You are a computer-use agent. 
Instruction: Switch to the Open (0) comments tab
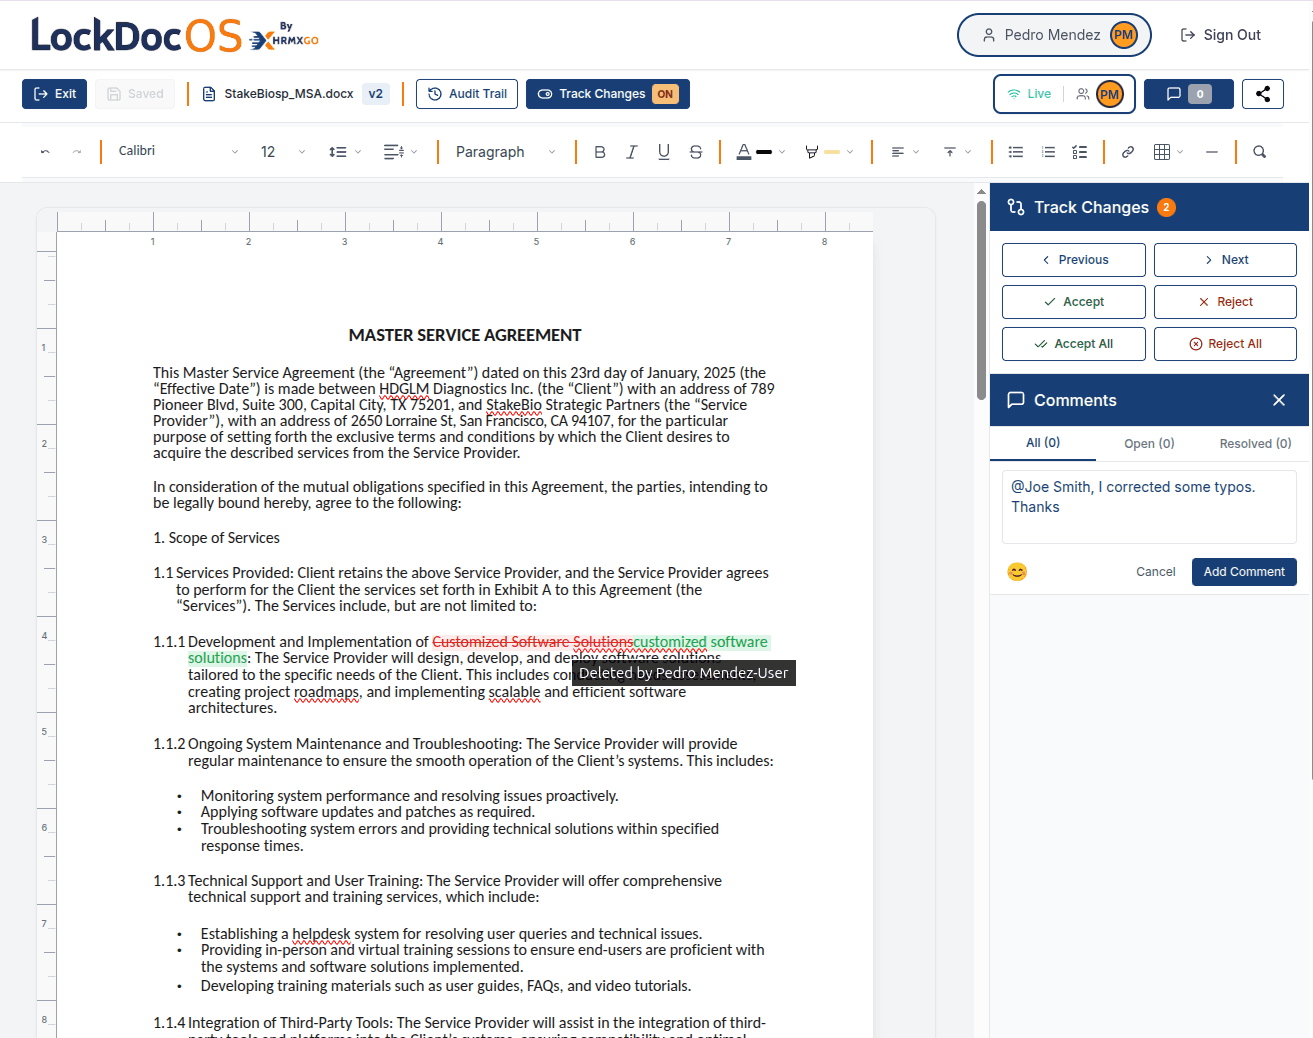pos(1149,444)
